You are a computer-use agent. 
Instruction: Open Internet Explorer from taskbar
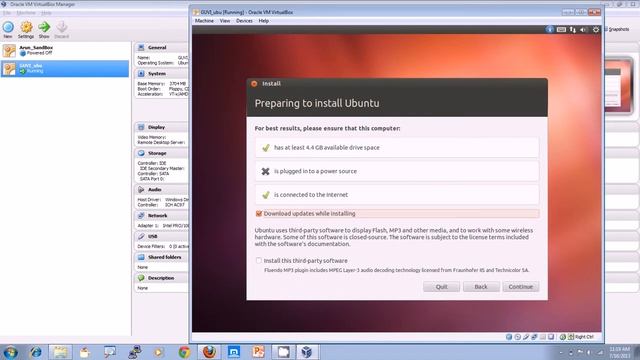(36, 352)
